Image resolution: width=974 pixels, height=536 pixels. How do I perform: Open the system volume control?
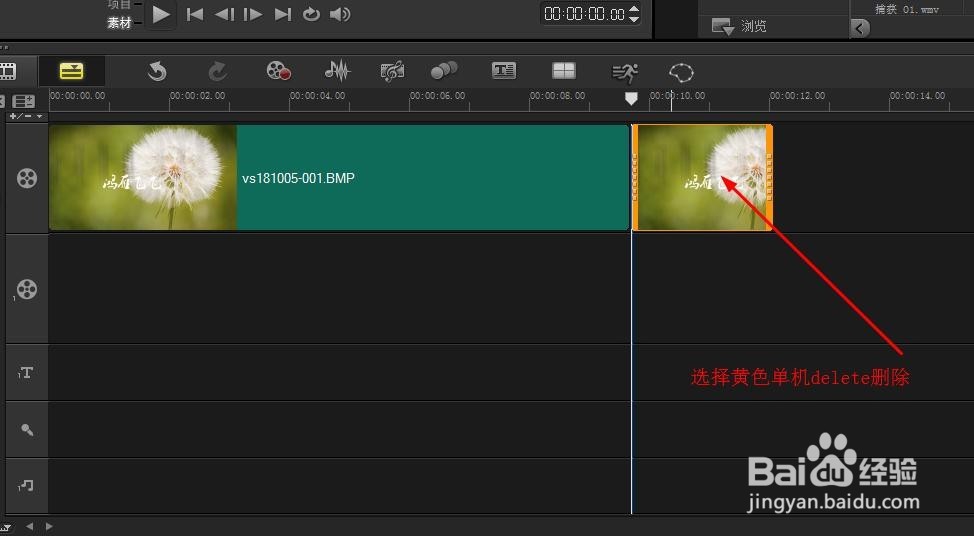[340, 14]
